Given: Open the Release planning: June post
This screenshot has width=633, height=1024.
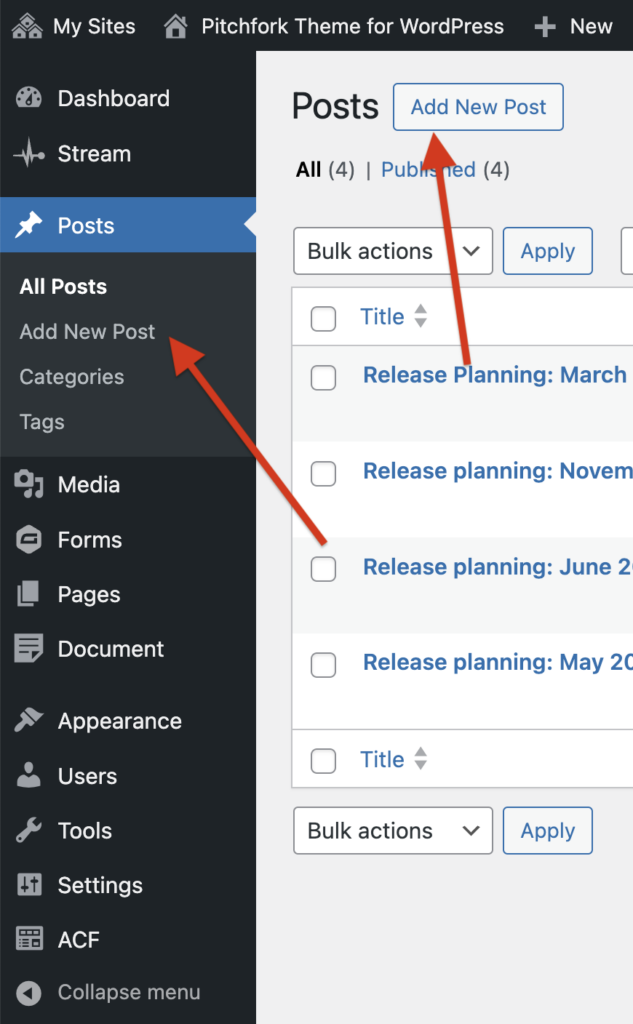Looking at the screenshot, I should tap(498, 567).
